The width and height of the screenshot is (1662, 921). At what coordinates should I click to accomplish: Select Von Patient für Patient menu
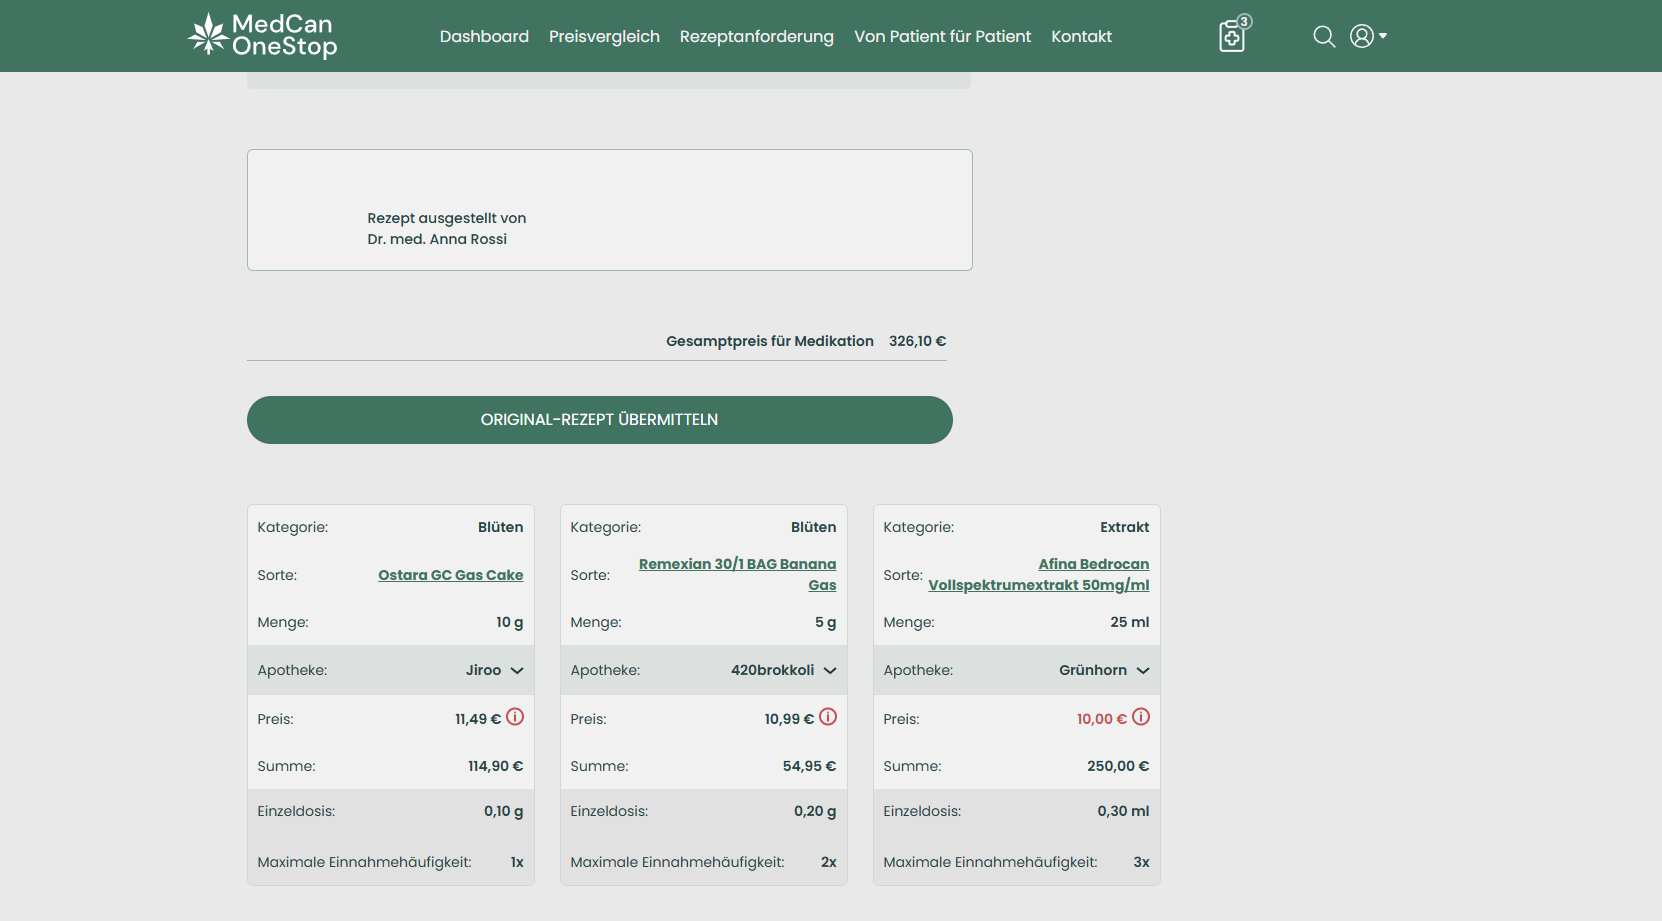942,37
